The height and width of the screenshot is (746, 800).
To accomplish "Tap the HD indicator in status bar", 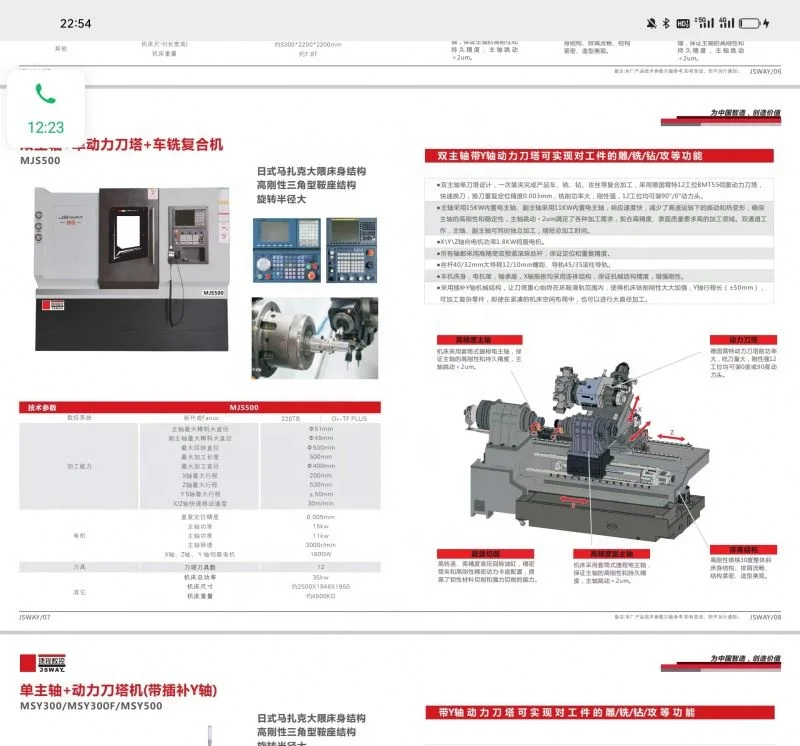I will pos(683,23).
